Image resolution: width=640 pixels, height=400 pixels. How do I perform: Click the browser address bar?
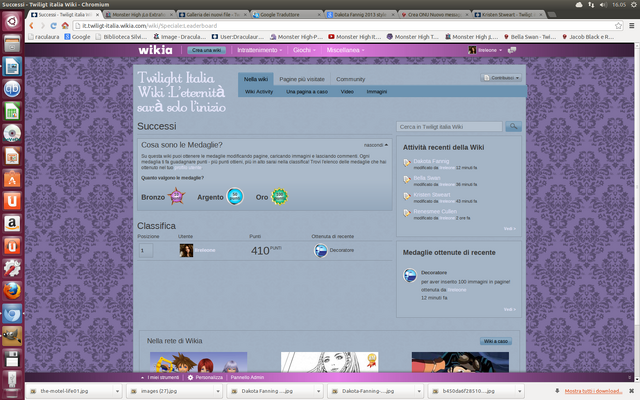343,26
